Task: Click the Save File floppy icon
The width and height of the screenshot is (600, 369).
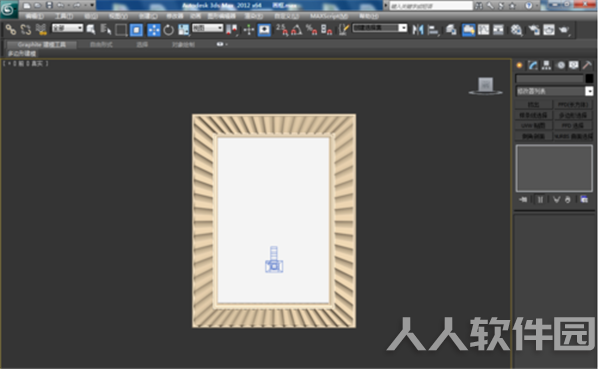Action: click(x=49, y=5)
